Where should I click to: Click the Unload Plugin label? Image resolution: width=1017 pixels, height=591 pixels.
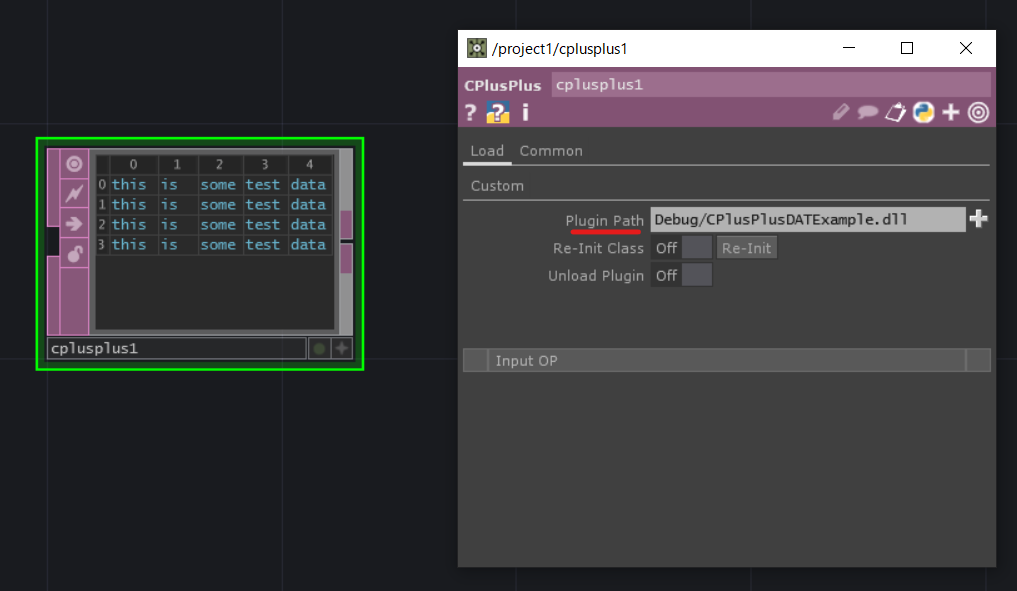(x=595, y=276)
